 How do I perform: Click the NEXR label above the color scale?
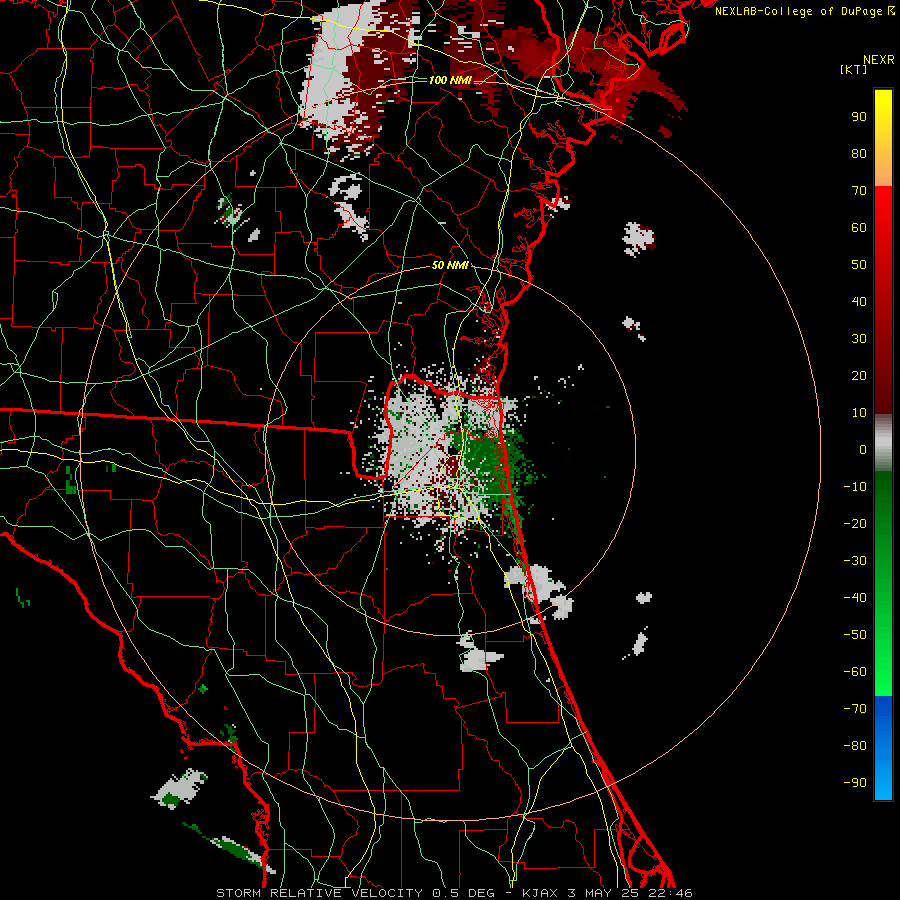click(x=879, y=60)
